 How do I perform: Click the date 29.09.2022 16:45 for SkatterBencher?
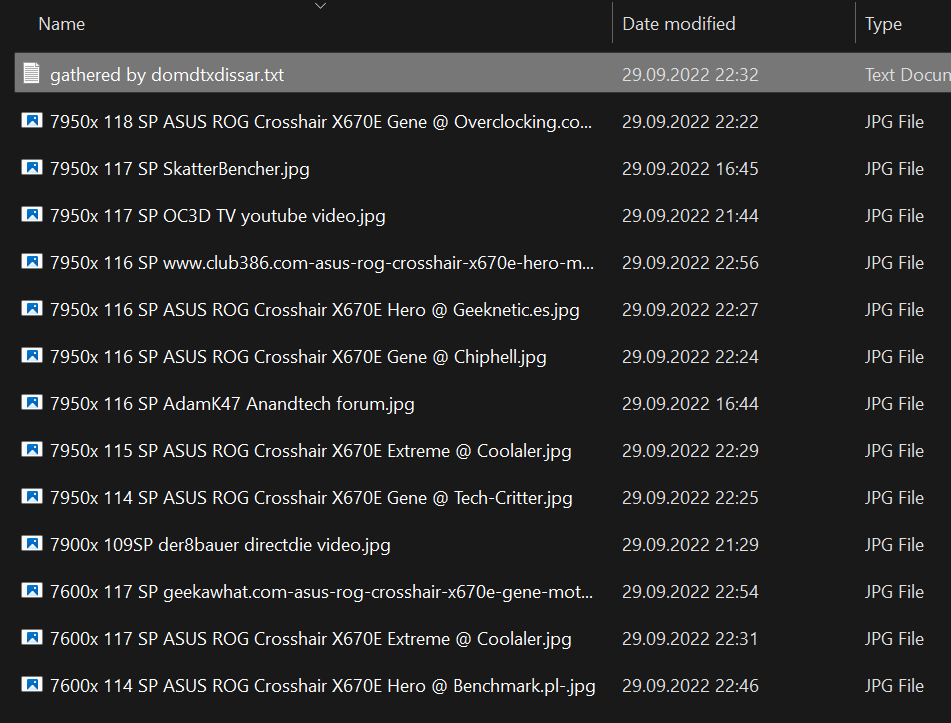tap(690, 169)
